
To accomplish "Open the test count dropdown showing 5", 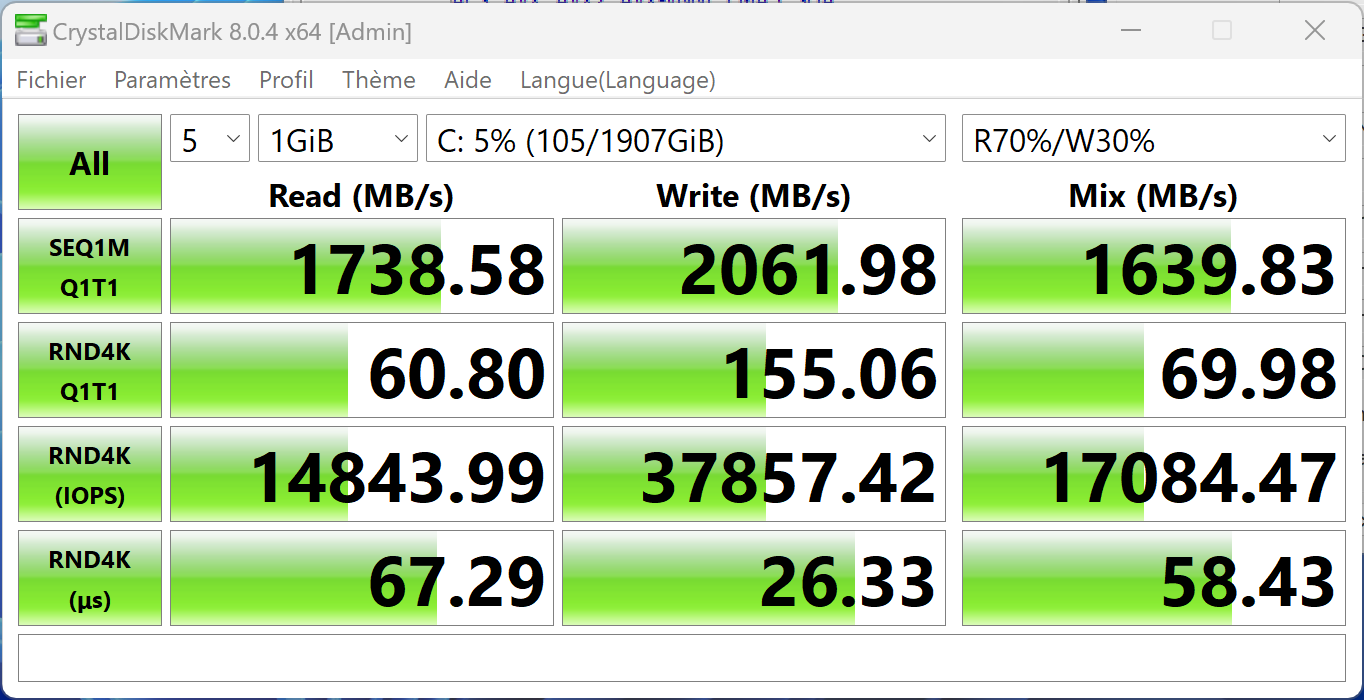I will click(210, 139).
